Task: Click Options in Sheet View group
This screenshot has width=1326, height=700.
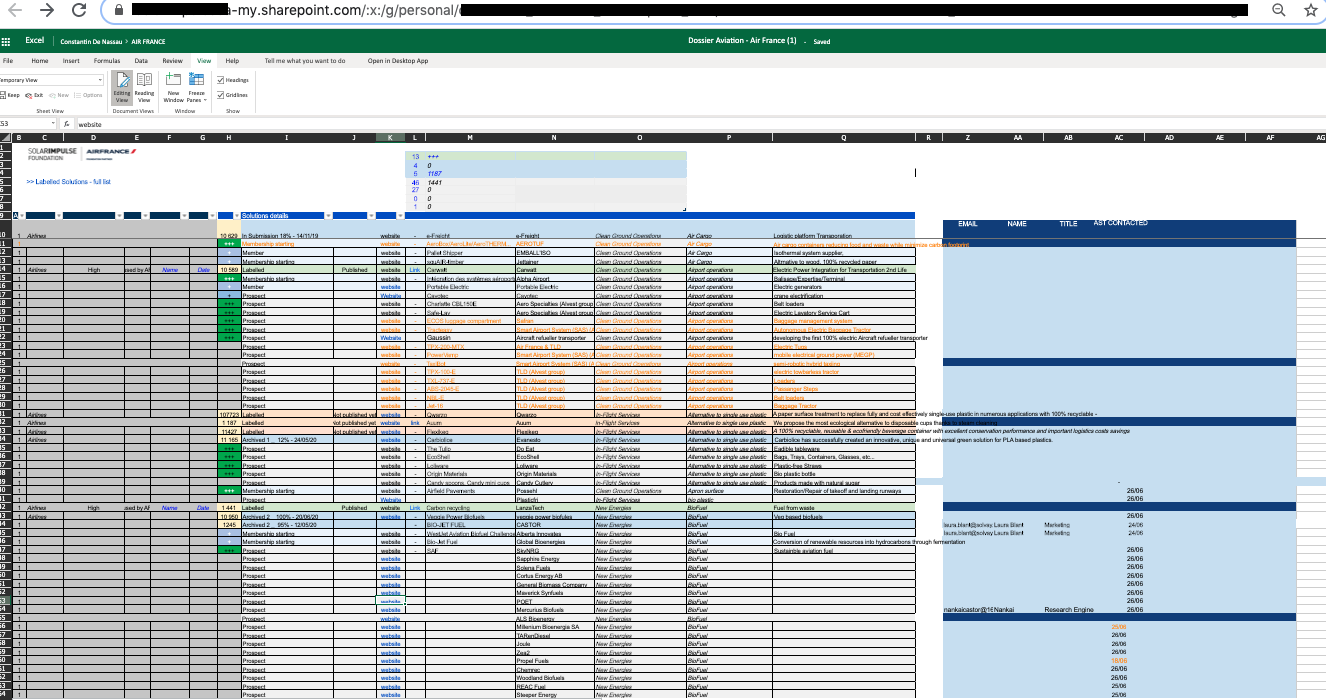Action: 89,95
